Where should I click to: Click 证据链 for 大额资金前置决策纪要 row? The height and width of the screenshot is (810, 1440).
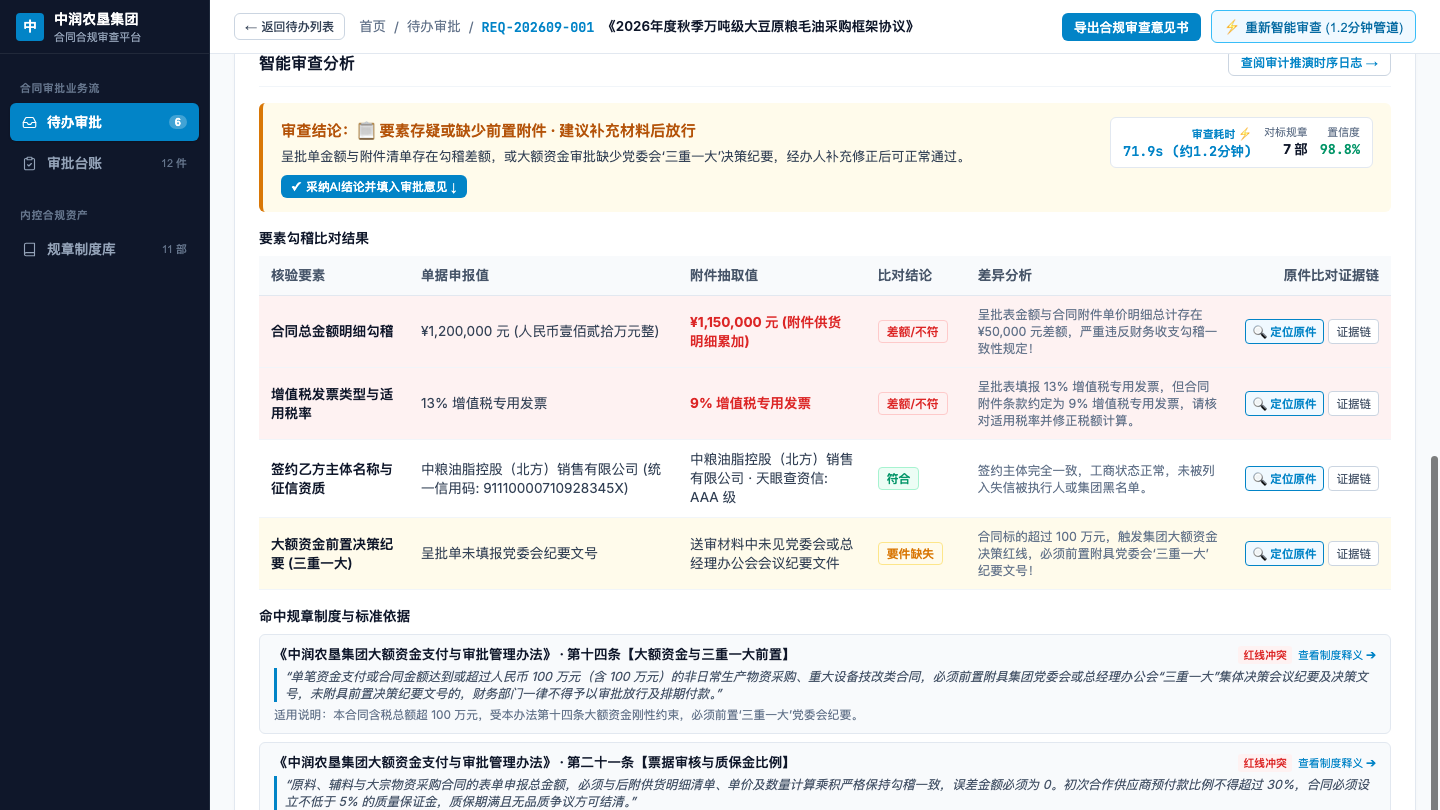(1353, 553)
